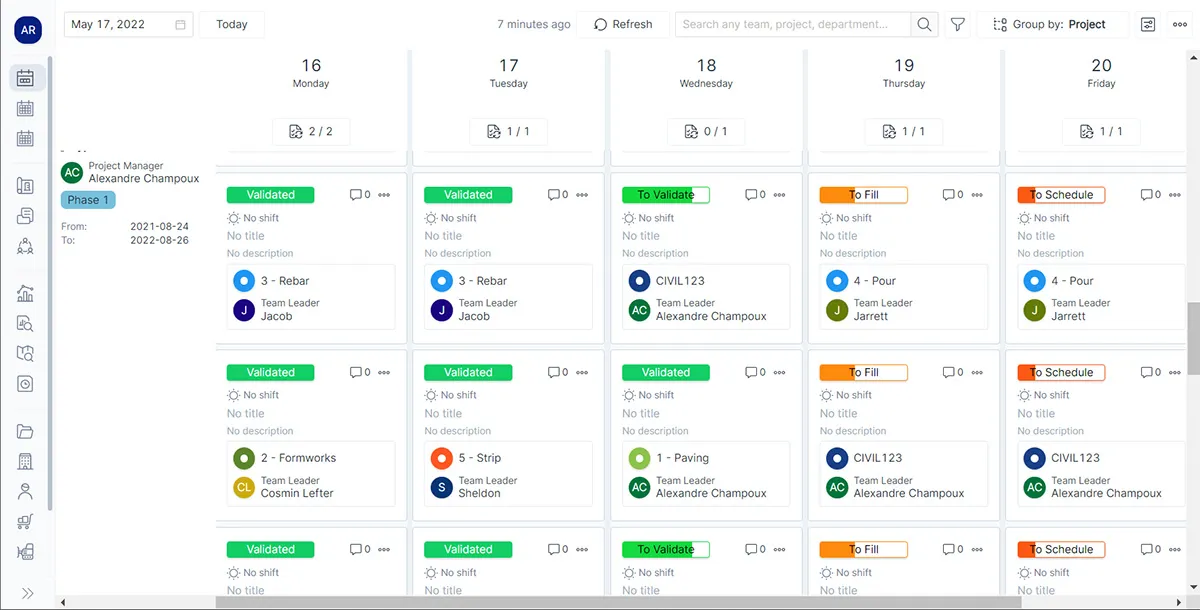This screenshot has width=1200, height=610.
Task: Click the magnifying glass search button
Action: pyautogui.click(x=925, y=24)
